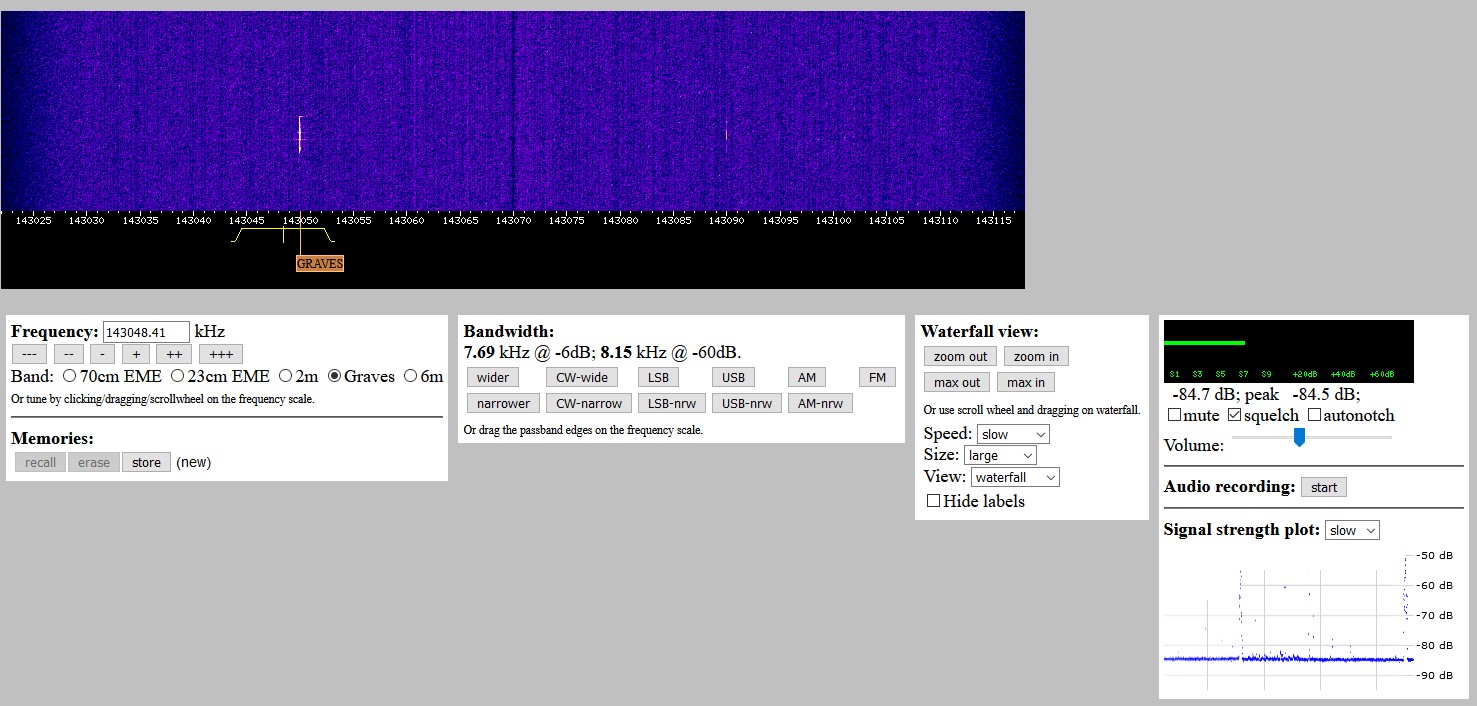
Task: Select the 2m band radio button
Action: 285,377
